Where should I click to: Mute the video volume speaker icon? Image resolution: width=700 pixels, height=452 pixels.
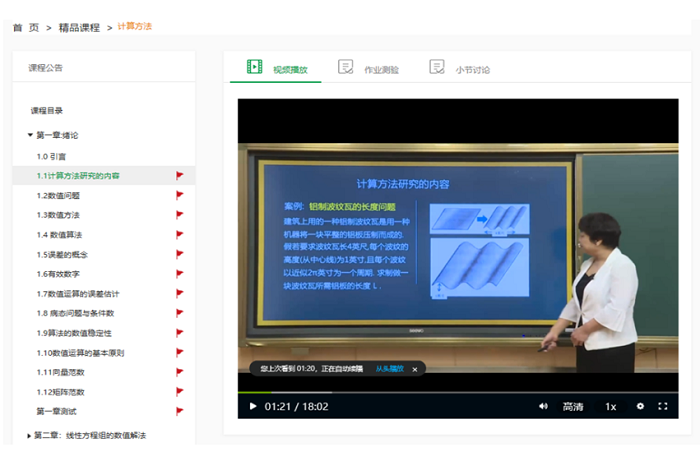click(543, 407)
